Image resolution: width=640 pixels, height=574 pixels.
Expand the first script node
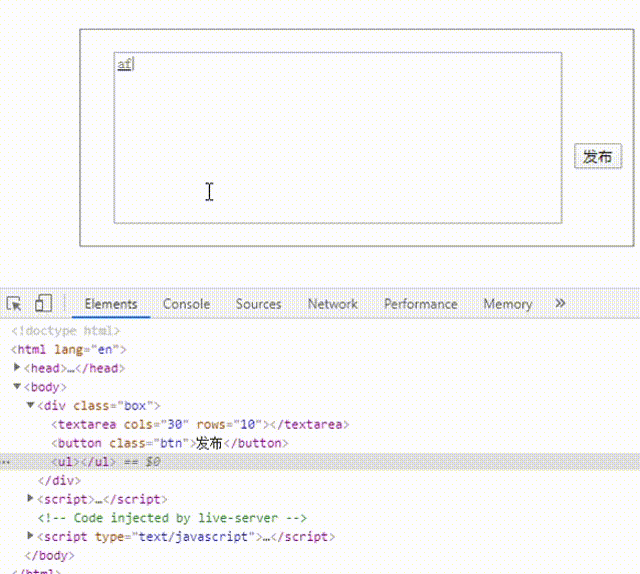pos(30,498)
